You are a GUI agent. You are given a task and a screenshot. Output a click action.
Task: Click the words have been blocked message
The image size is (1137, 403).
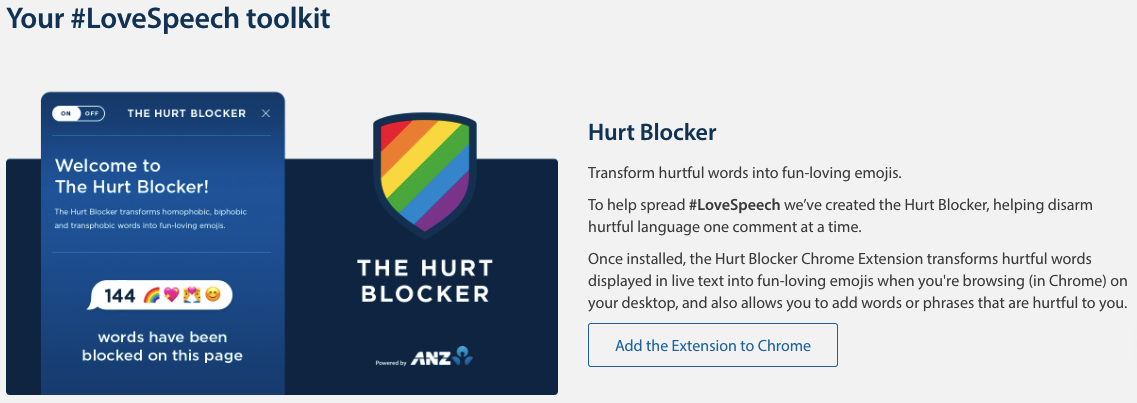click(x=162, y=346)
